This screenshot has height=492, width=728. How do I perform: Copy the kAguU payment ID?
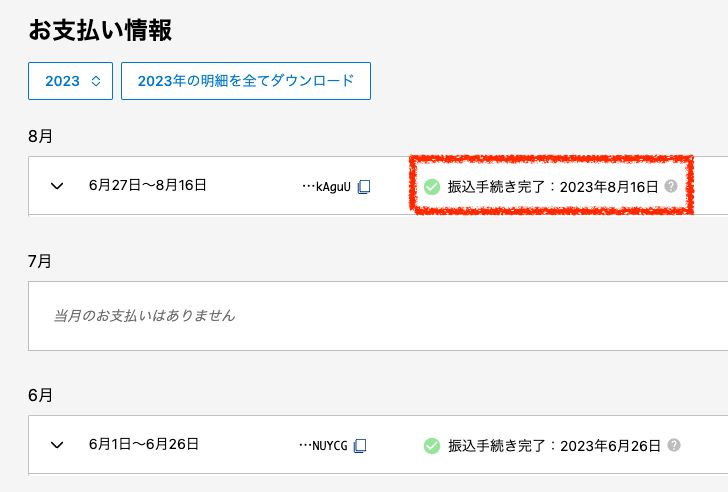[x=364, y=187]
